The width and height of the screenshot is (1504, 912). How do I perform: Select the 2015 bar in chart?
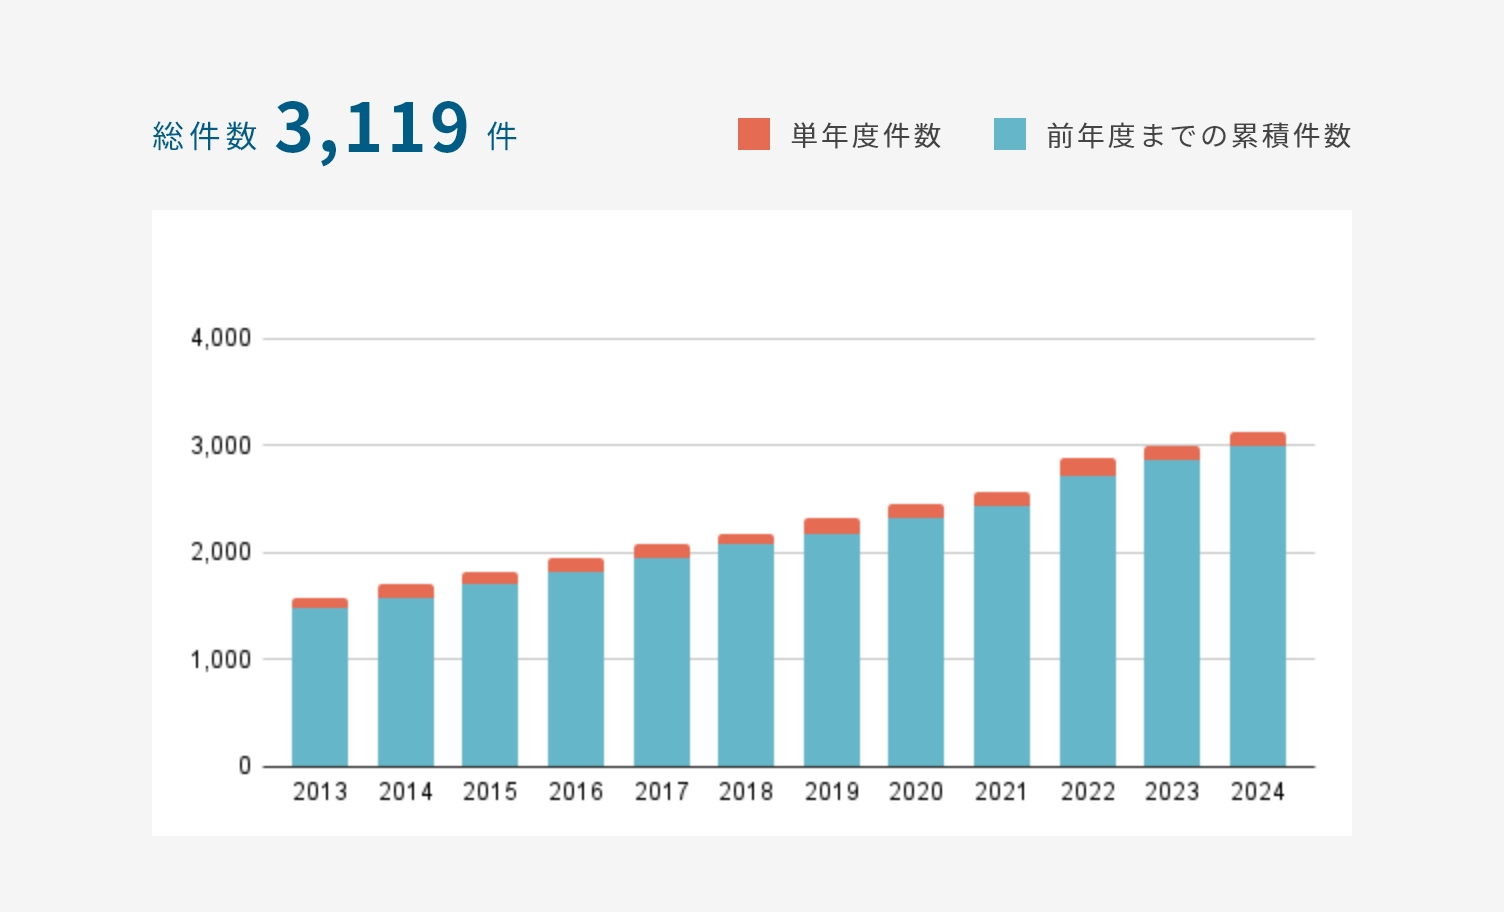coord(490,669)
